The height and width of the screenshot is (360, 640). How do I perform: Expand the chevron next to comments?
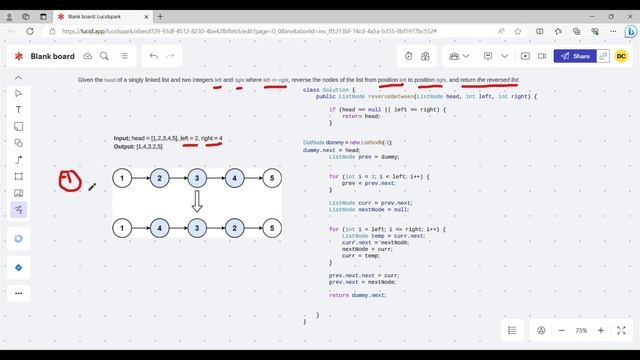[504, 56]
